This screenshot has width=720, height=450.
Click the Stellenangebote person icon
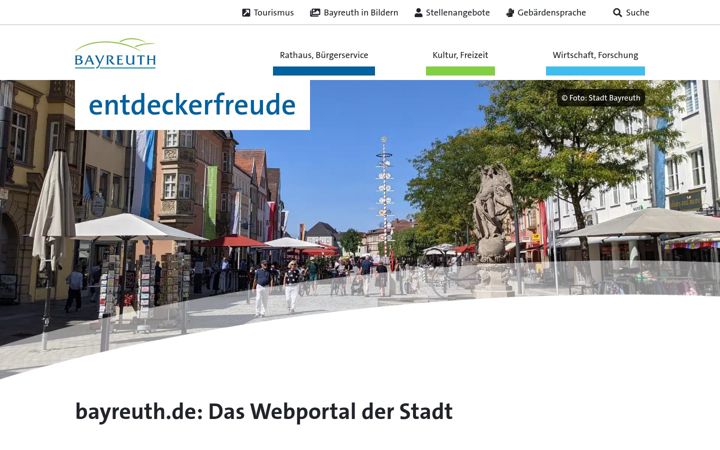coord(418,13)
